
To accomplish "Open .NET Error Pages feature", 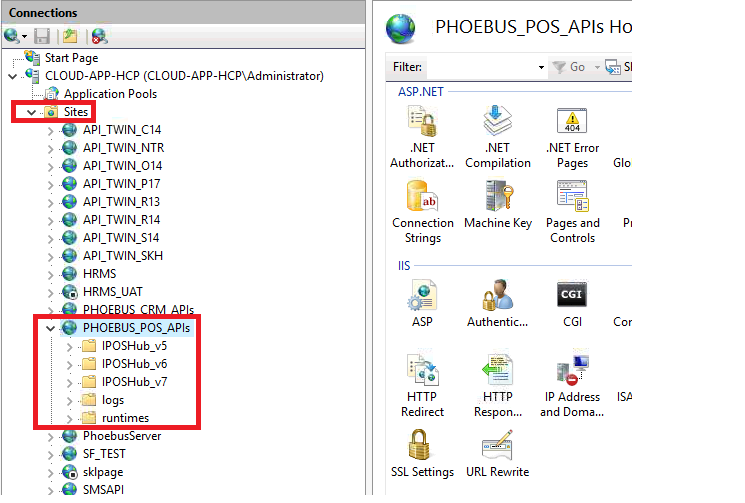I will [572, 127].
